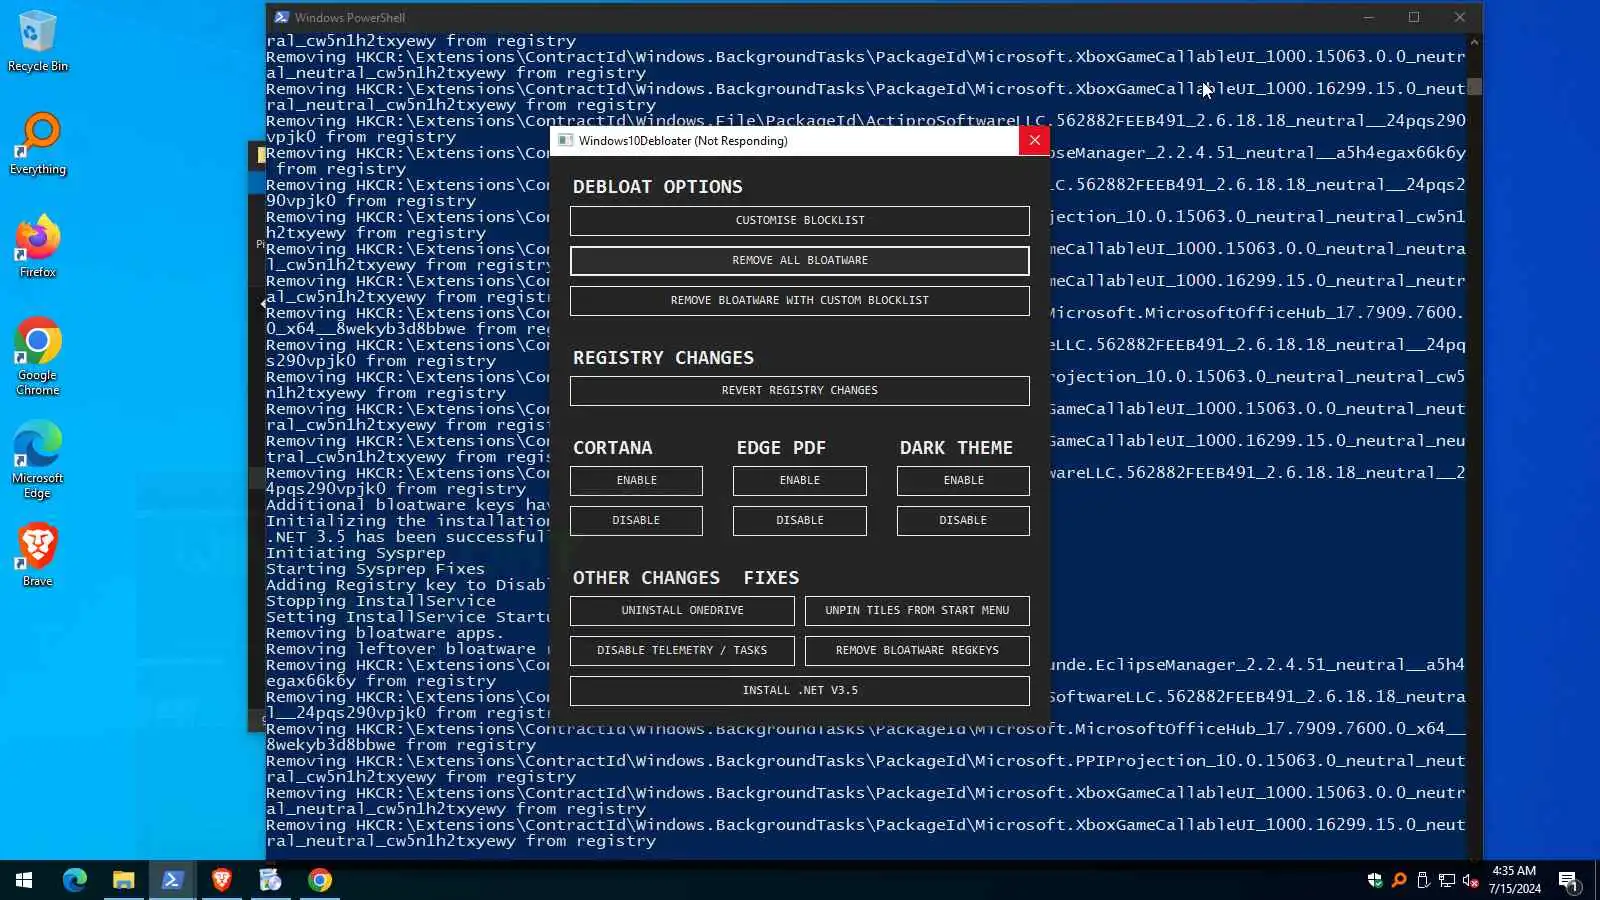Image resolution: width=1600 pixels, height=900 pixels.
Task: Select the Everything desktop shortcut
Action: tap(37, 145)
